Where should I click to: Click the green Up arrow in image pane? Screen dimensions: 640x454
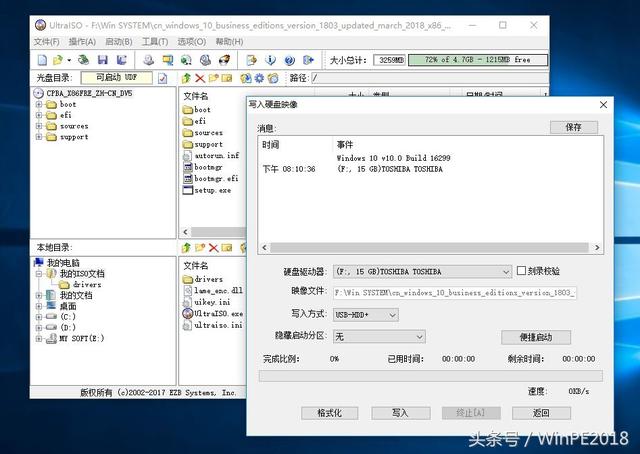[187, 78]
